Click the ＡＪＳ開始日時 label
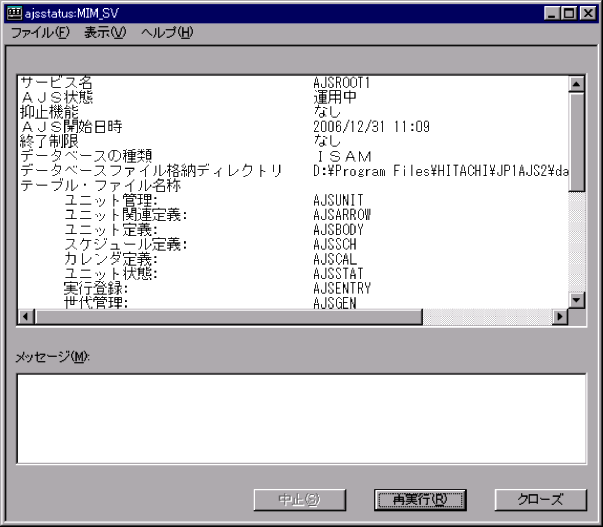603x527 pixels. (x=71, y=127)
